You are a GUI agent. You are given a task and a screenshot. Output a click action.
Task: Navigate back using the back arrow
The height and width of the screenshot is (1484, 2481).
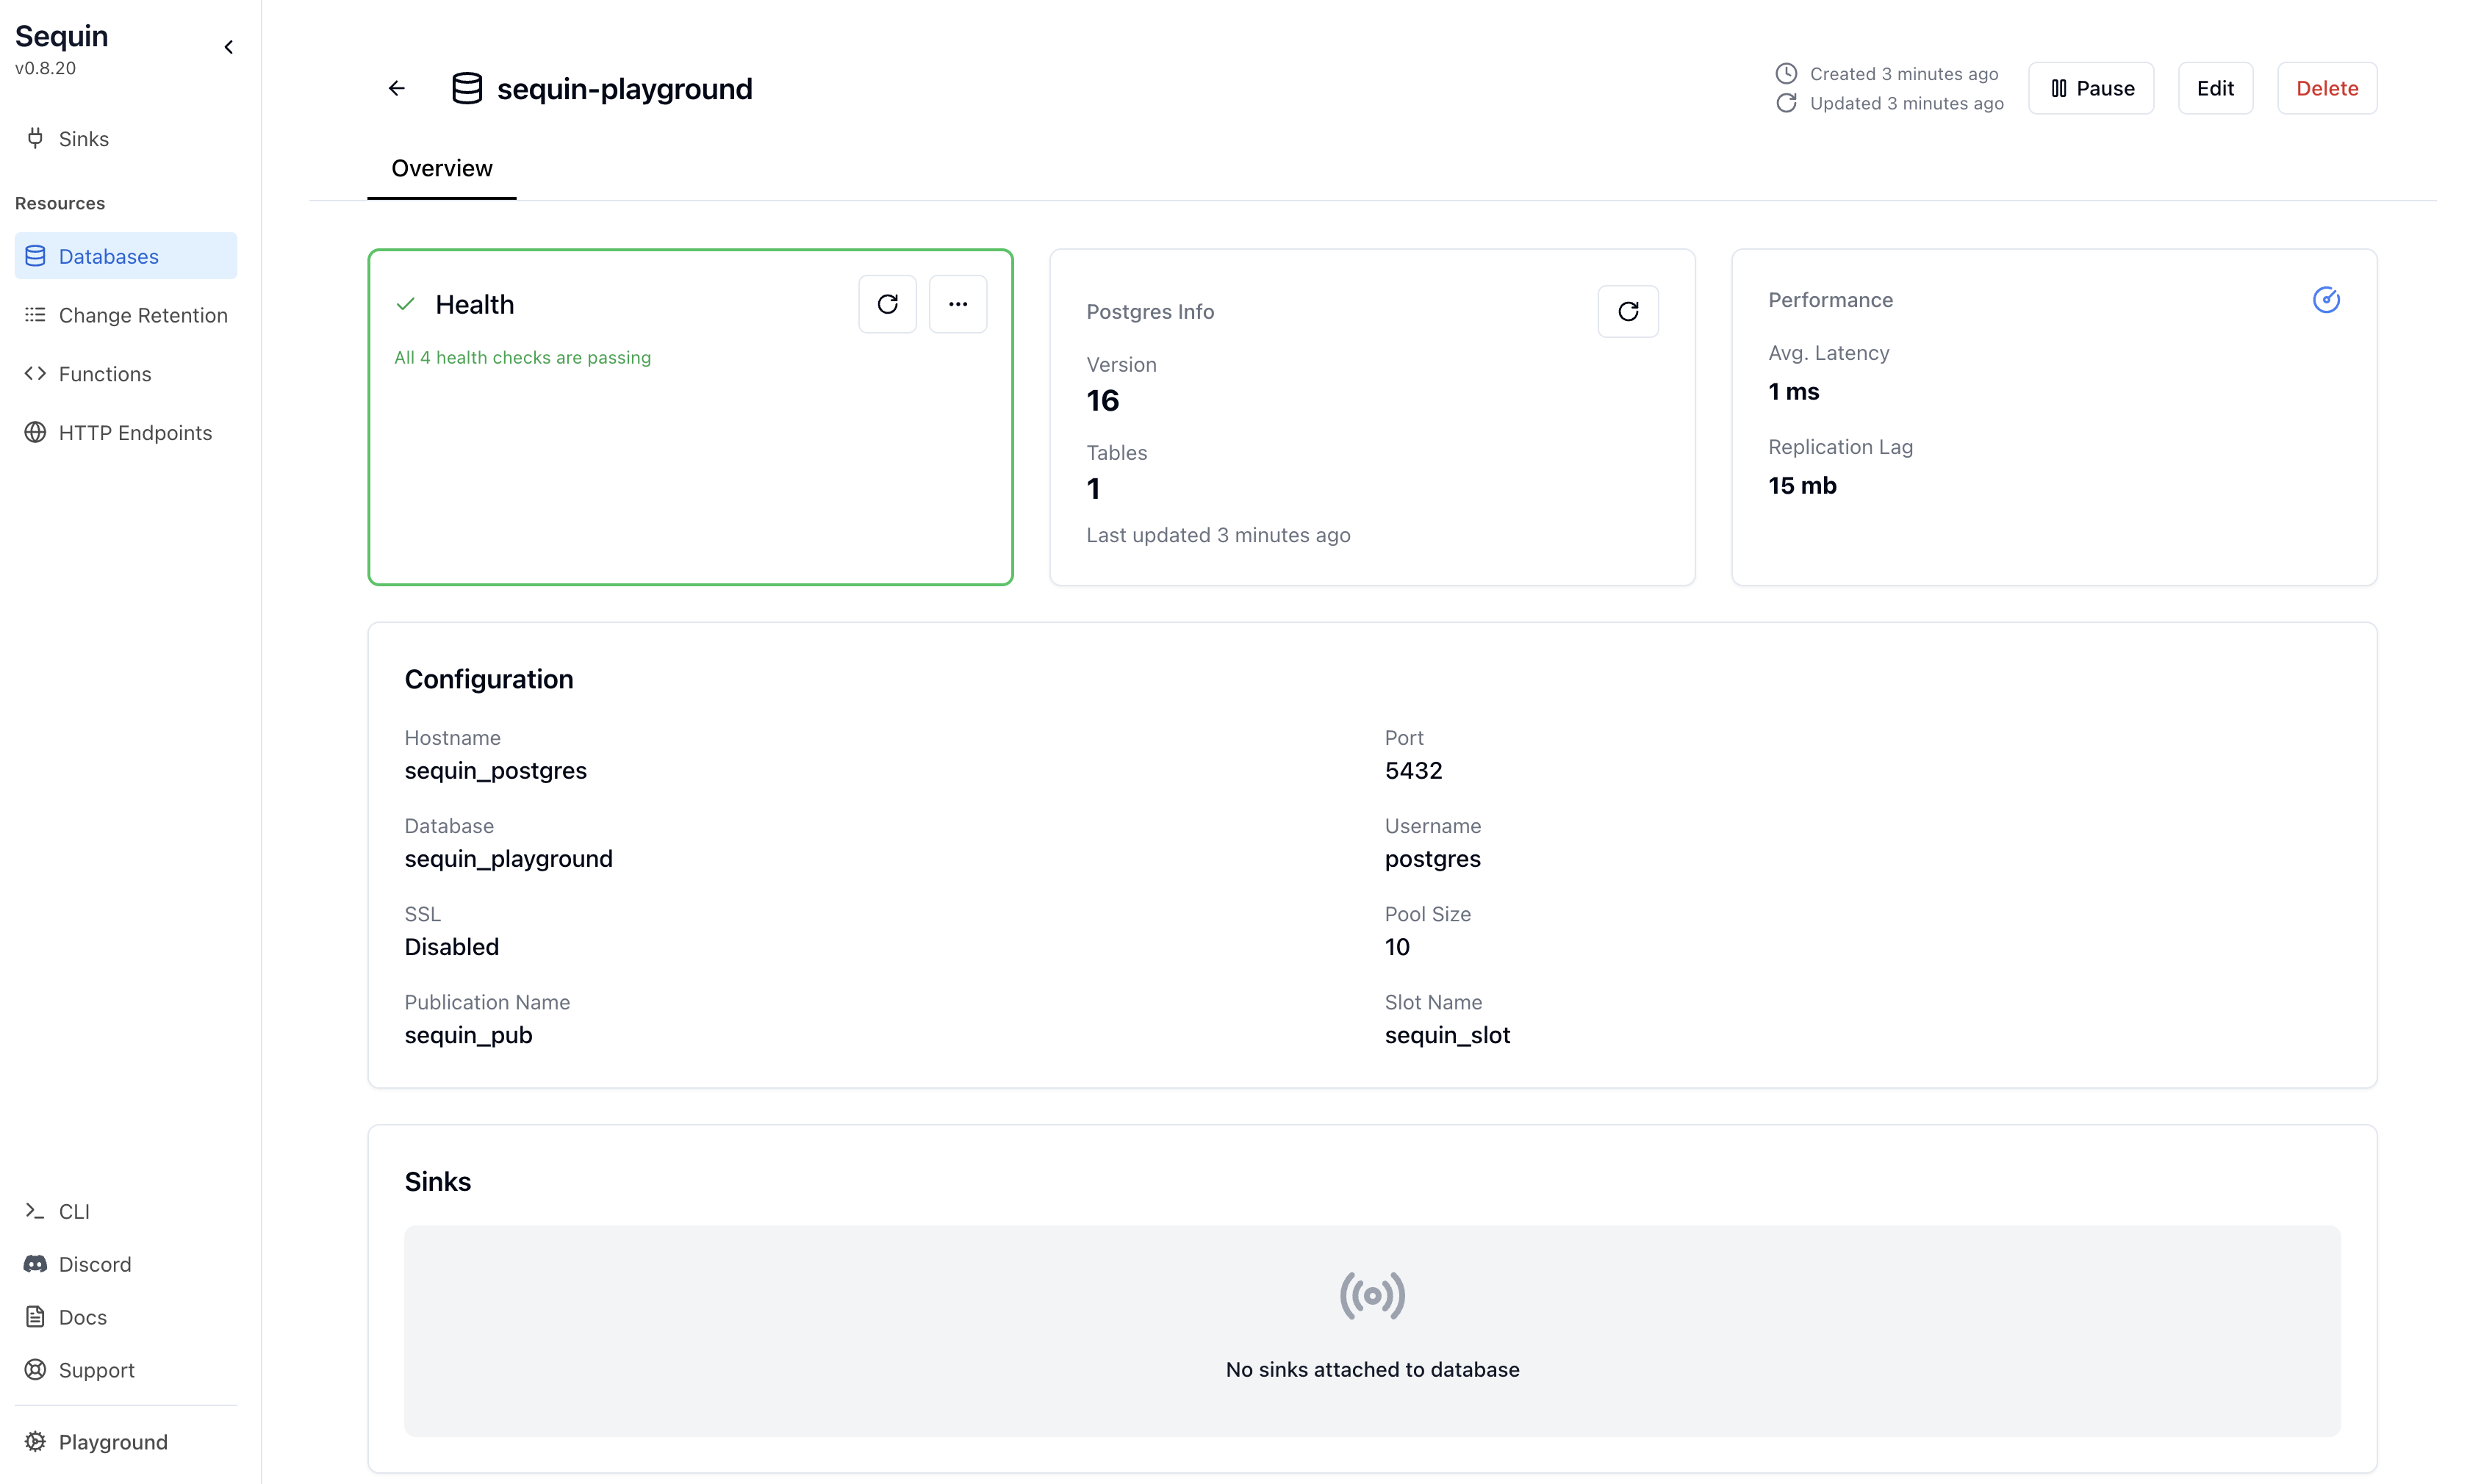[x=396, y=88]
